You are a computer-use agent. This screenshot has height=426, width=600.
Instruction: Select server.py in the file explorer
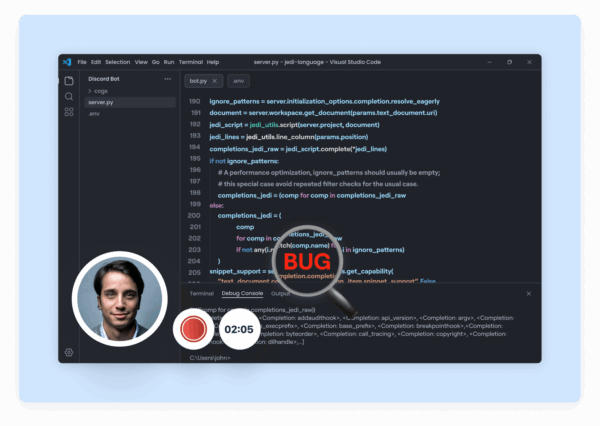click(100, 102)
